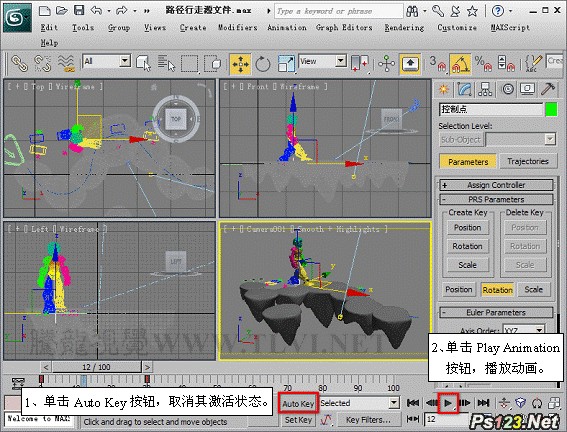
Task: Click Use Pivot Point Center icon
Action: coord(360,64)
